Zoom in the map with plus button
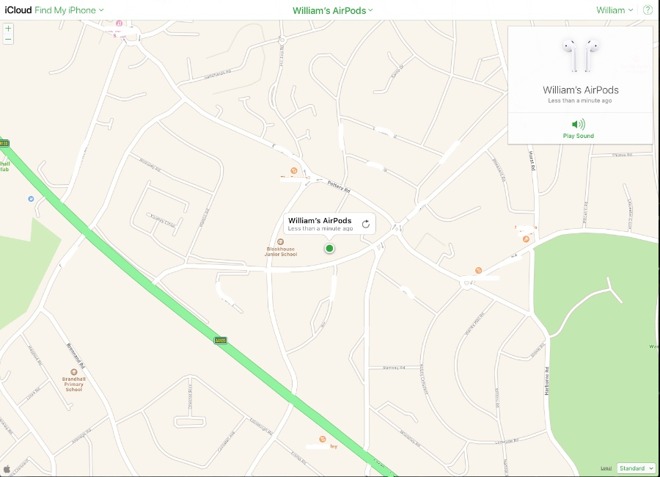This screenshot has width=660, height=477. coord(8,29)
